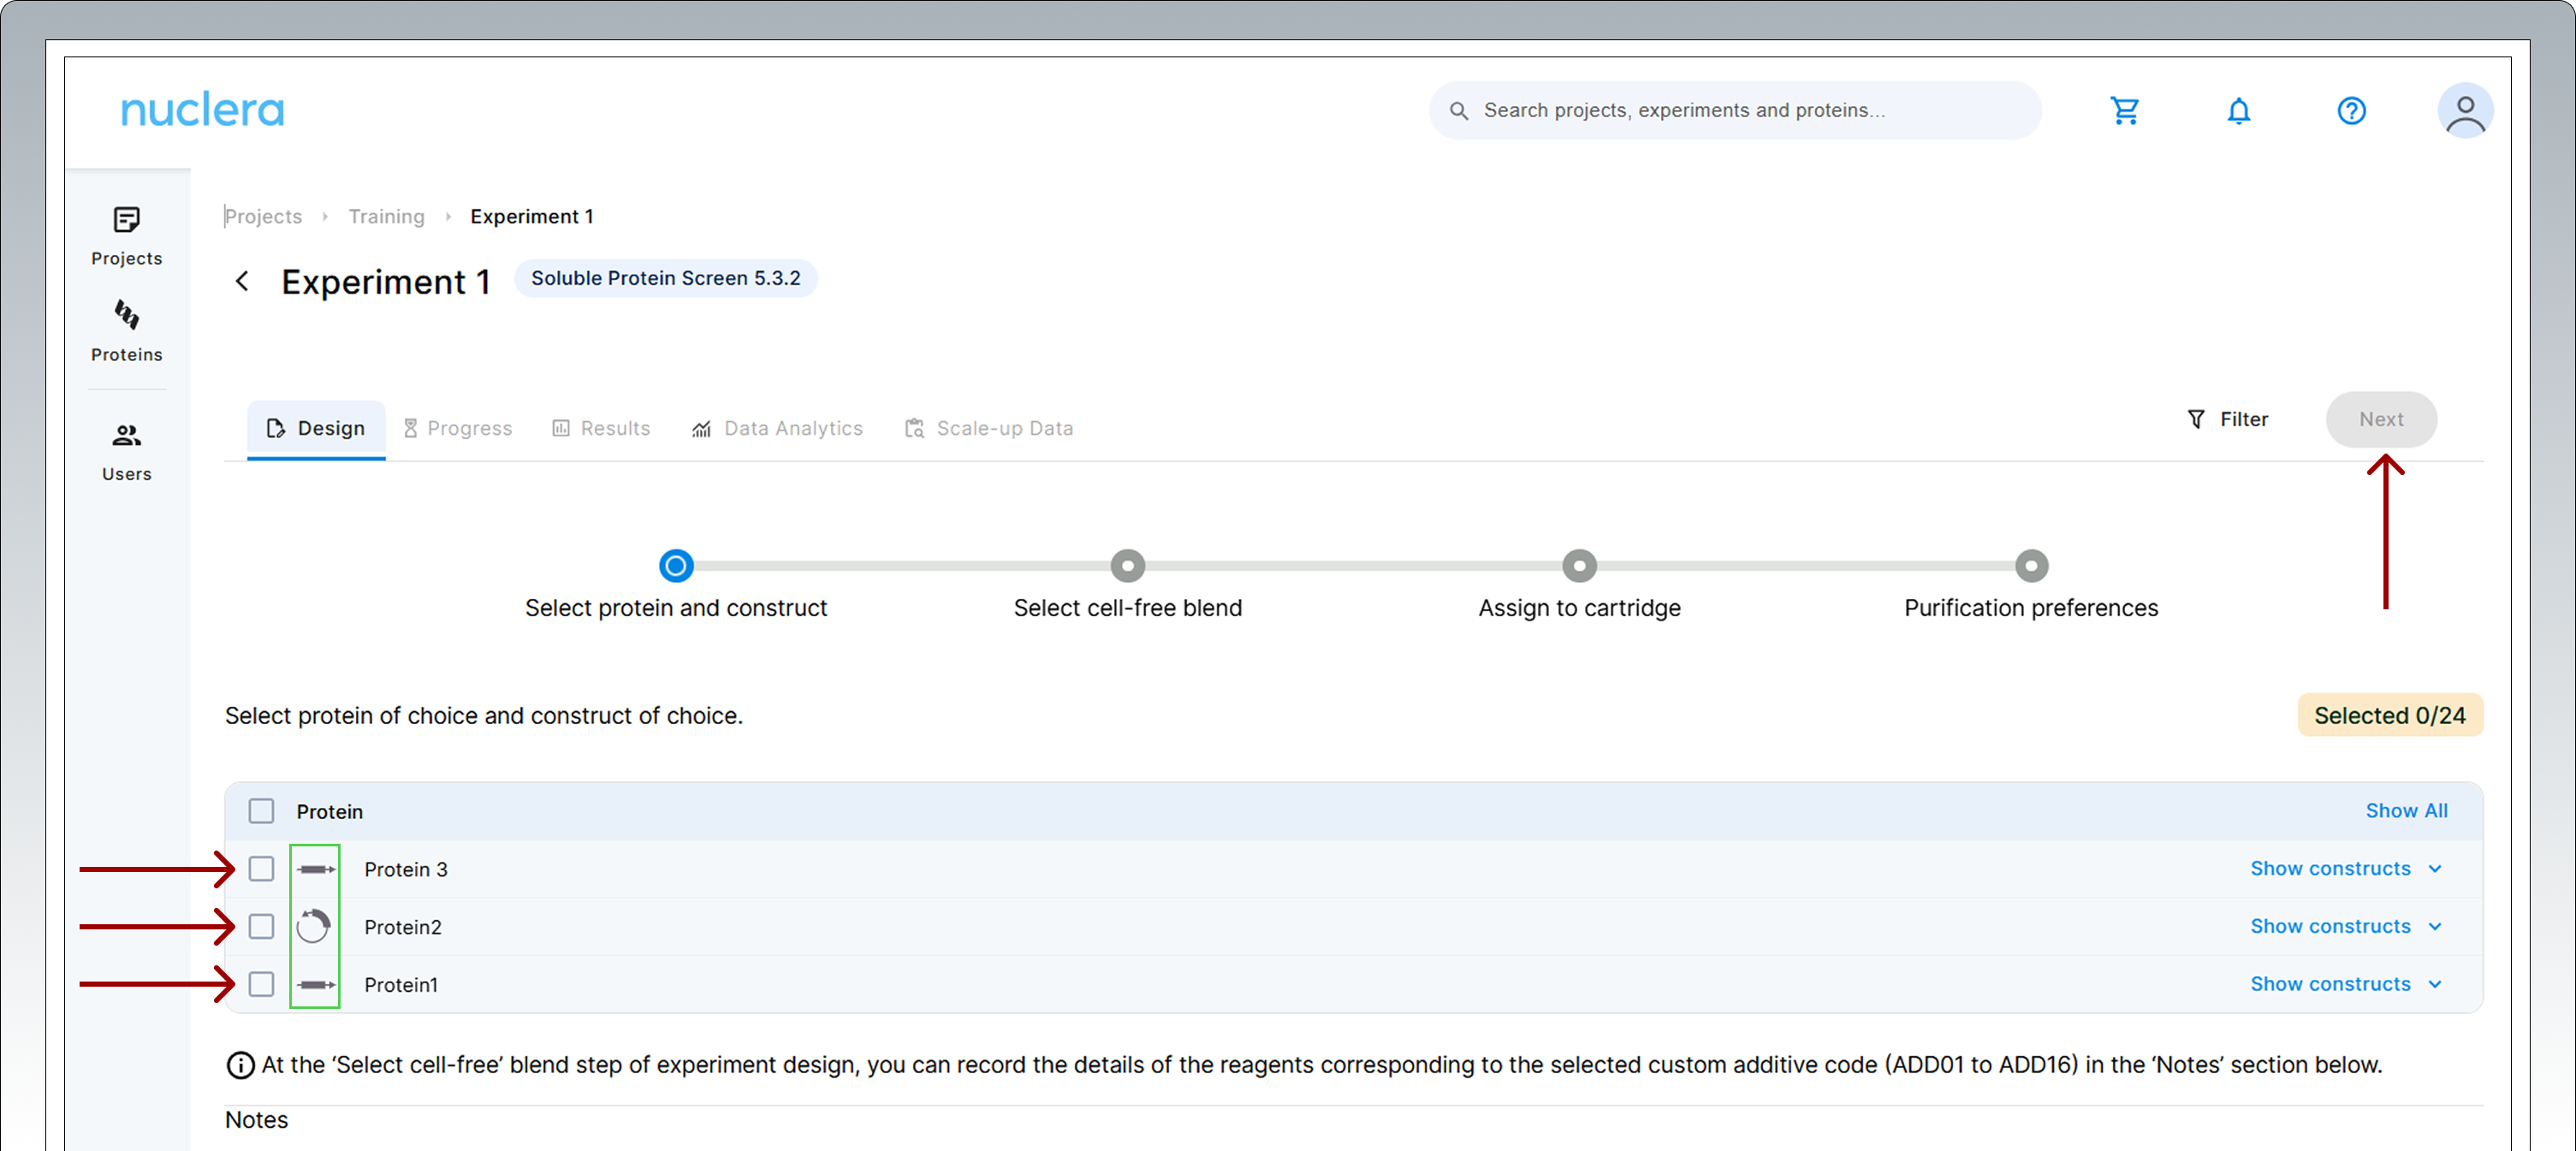Click the search magnifier icon
2576x1151 pixels.
[1459, 110]
